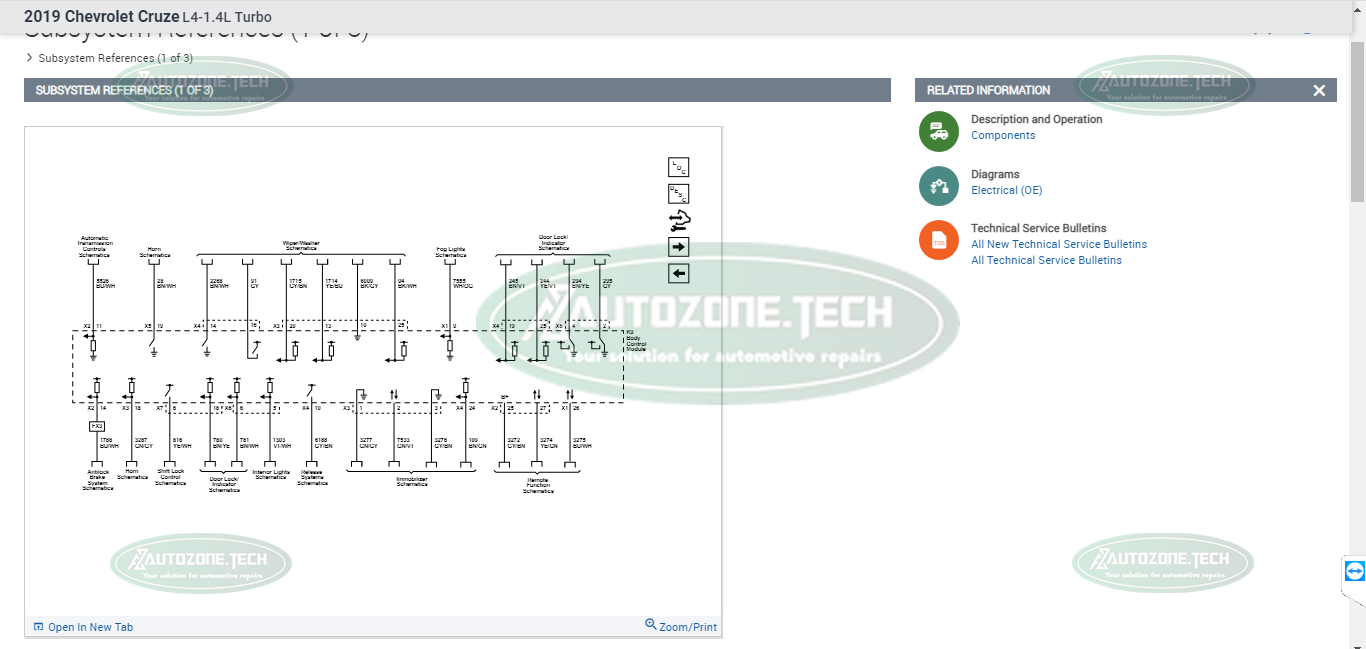Expand the Subsystem References (1 of 3) chevron
The height and width of the screenshot is (649, 1366).
(x=29, y=58)
